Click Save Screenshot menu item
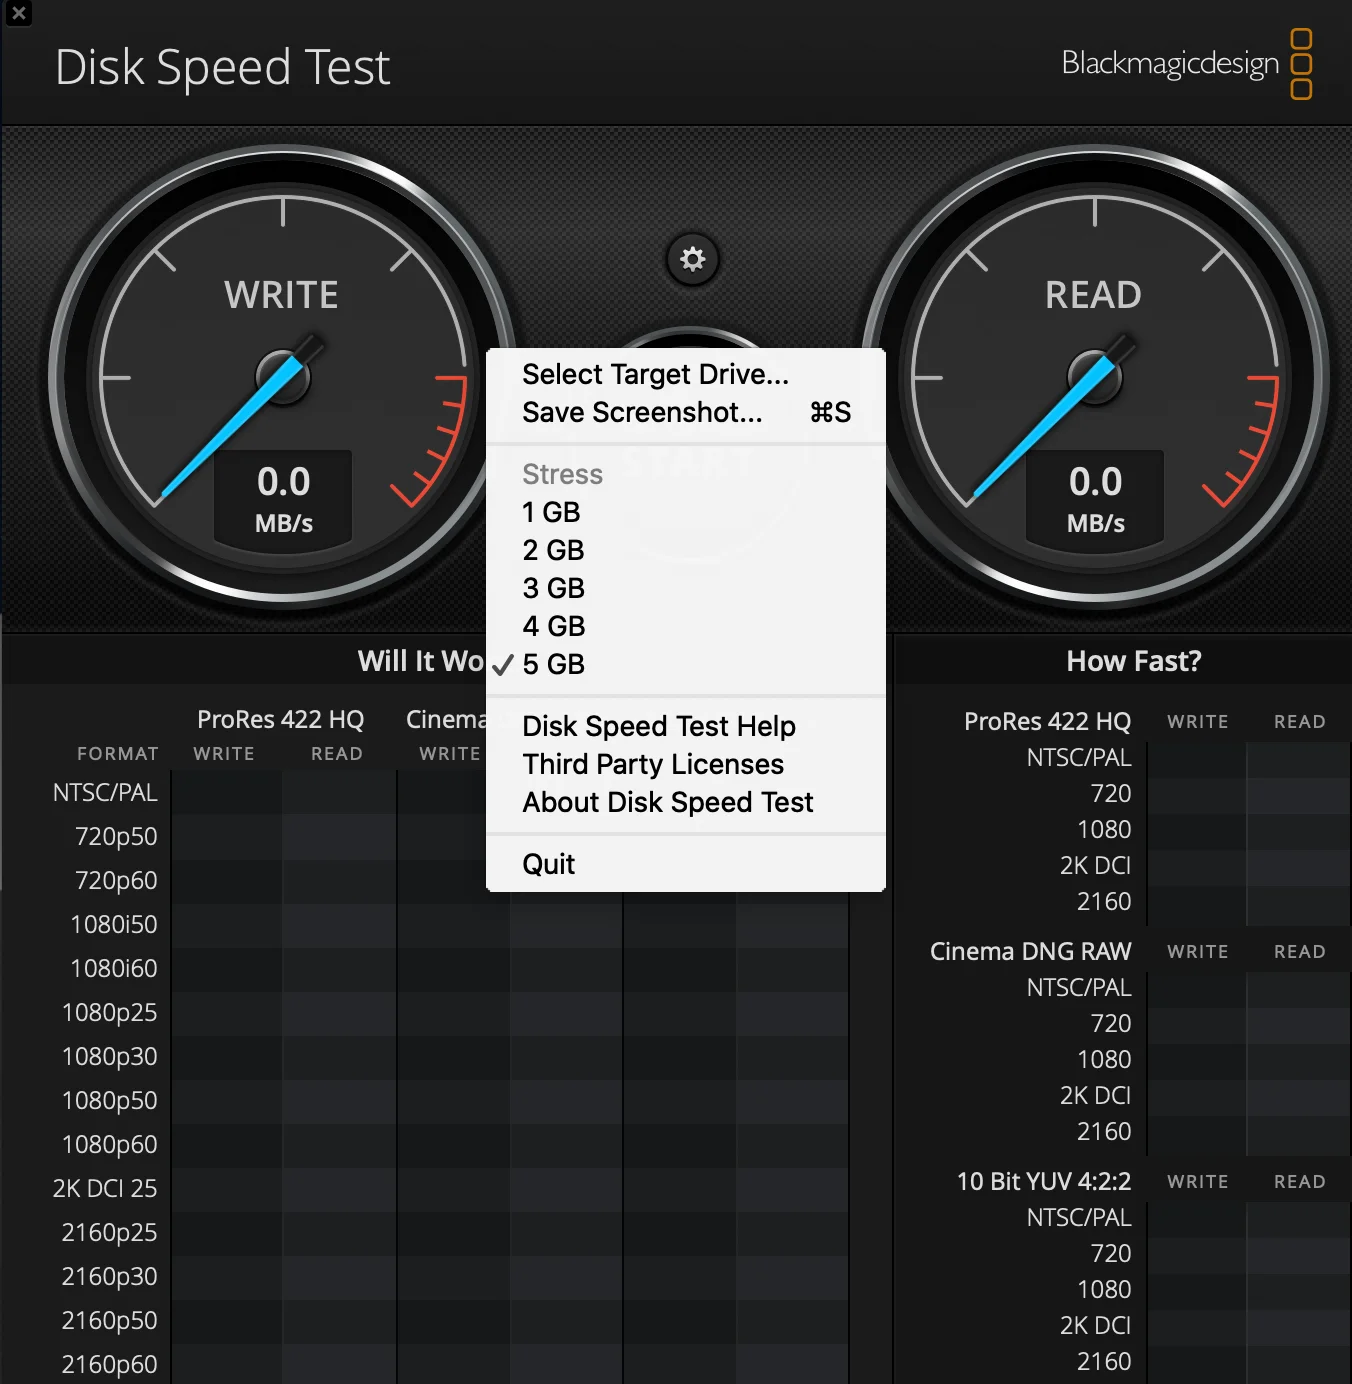Screen dimensions: 1352x1384 tap(642, 412)
